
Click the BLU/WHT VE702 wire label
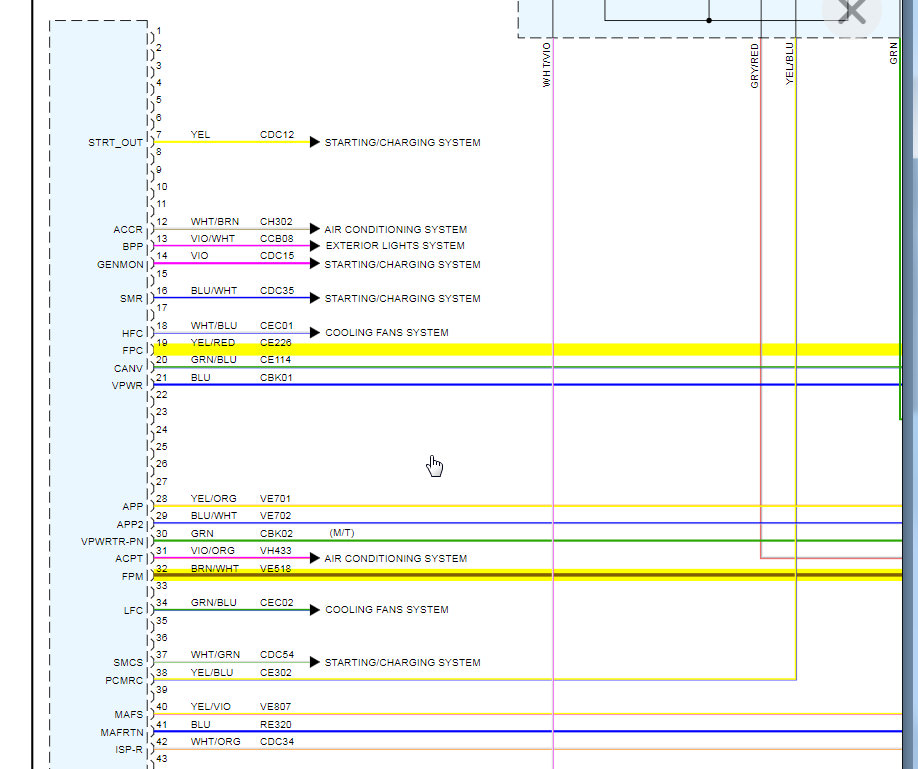(241, 515)
